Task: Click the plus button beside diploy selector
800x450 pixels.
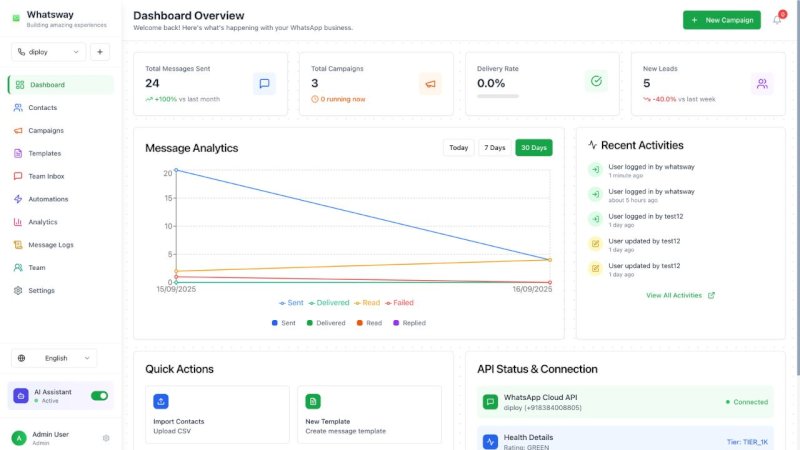Action: click(100, 52)
